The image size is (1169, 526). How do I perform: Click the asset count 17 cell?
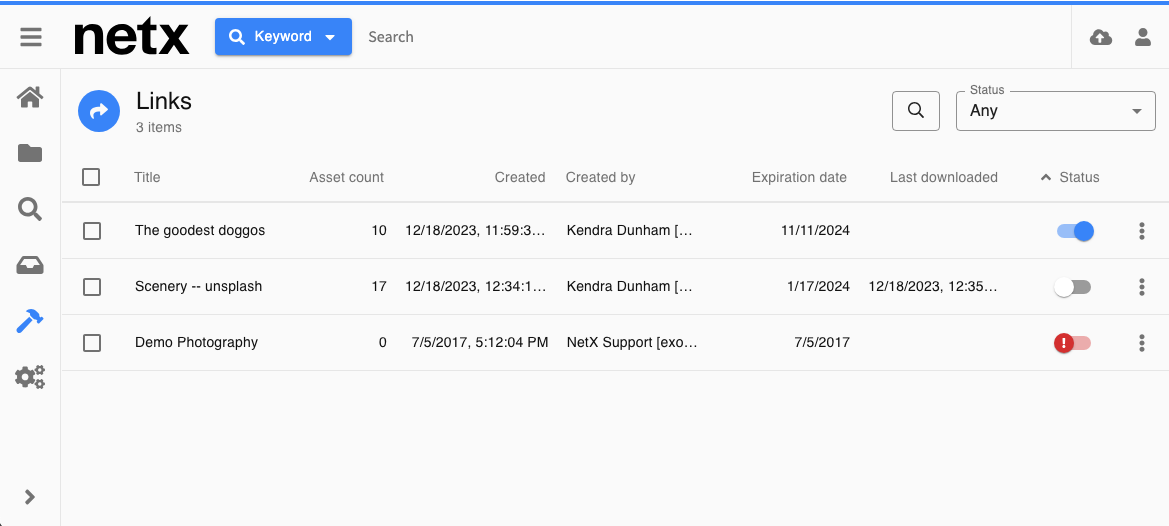(x=379, y=286)
